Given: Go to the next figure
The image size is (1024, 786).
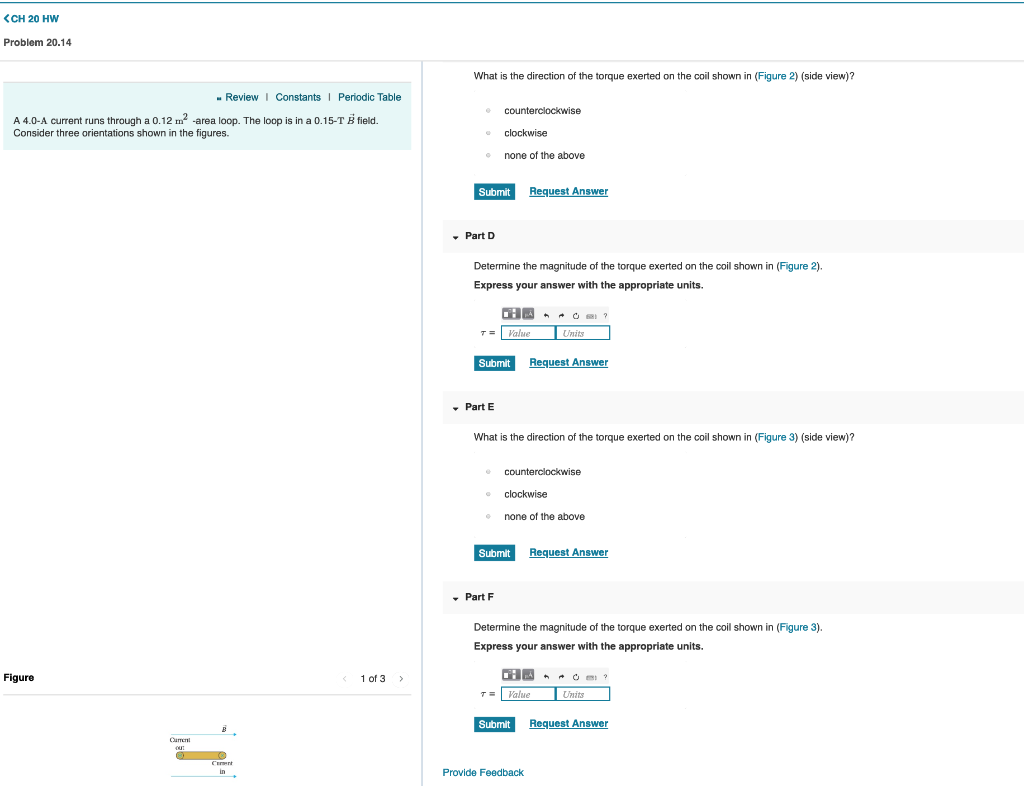Looking at the screenshot, I should (x=401, y=678).
